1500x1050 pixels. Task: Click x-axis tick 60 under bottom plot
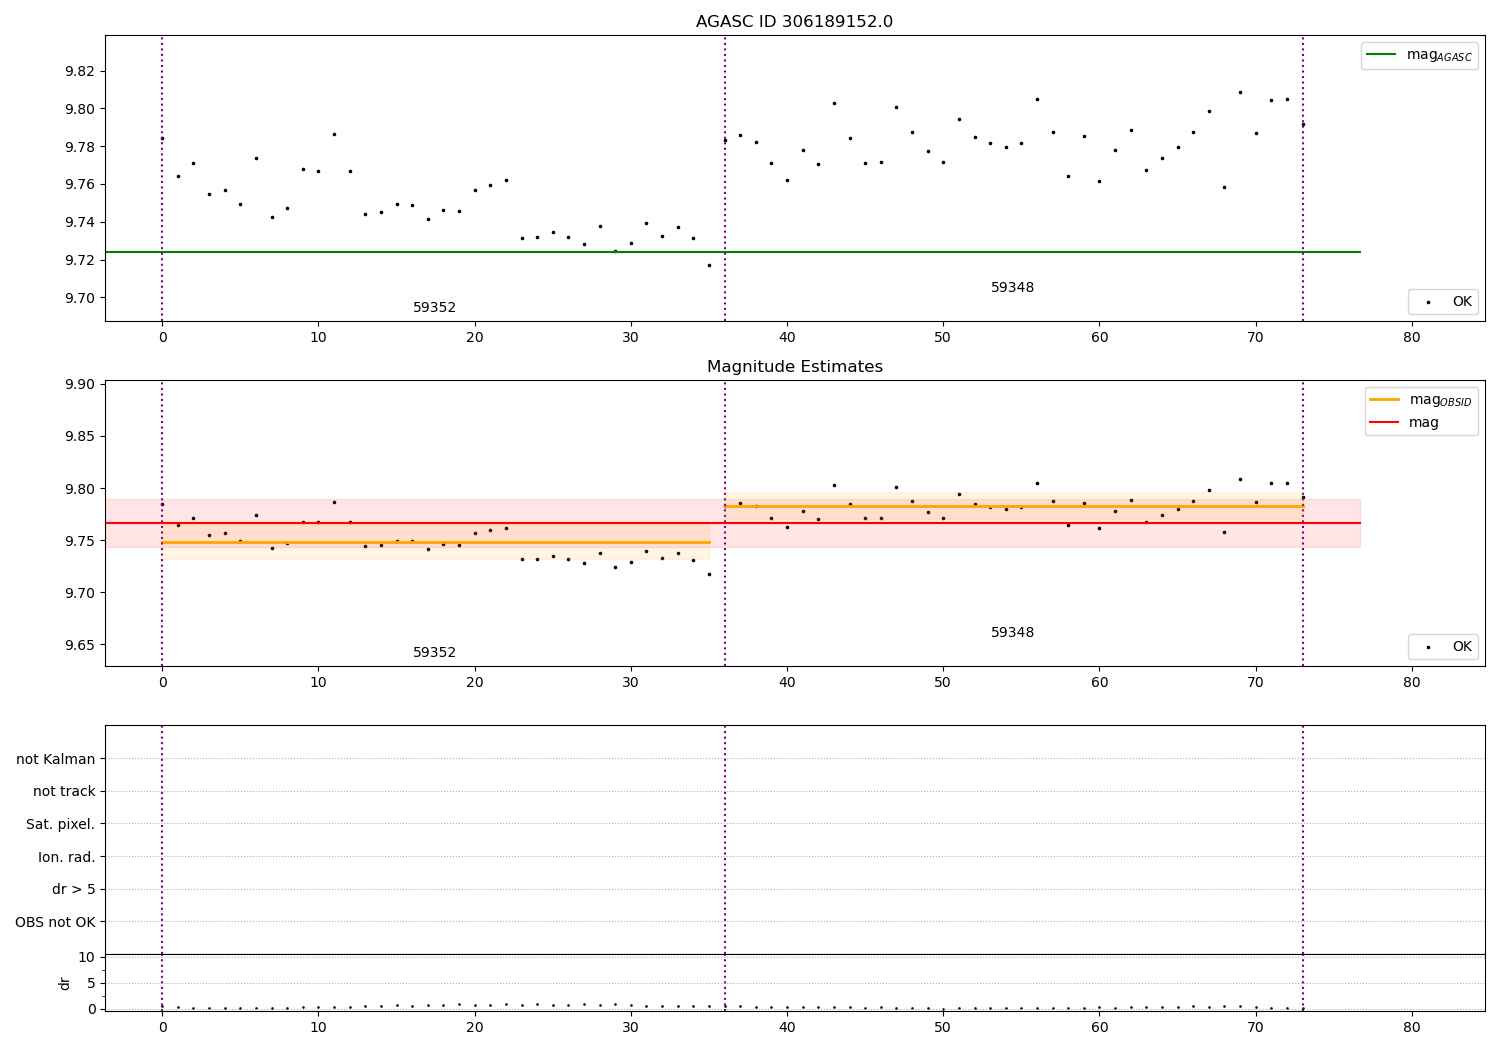(1099, 1027)
